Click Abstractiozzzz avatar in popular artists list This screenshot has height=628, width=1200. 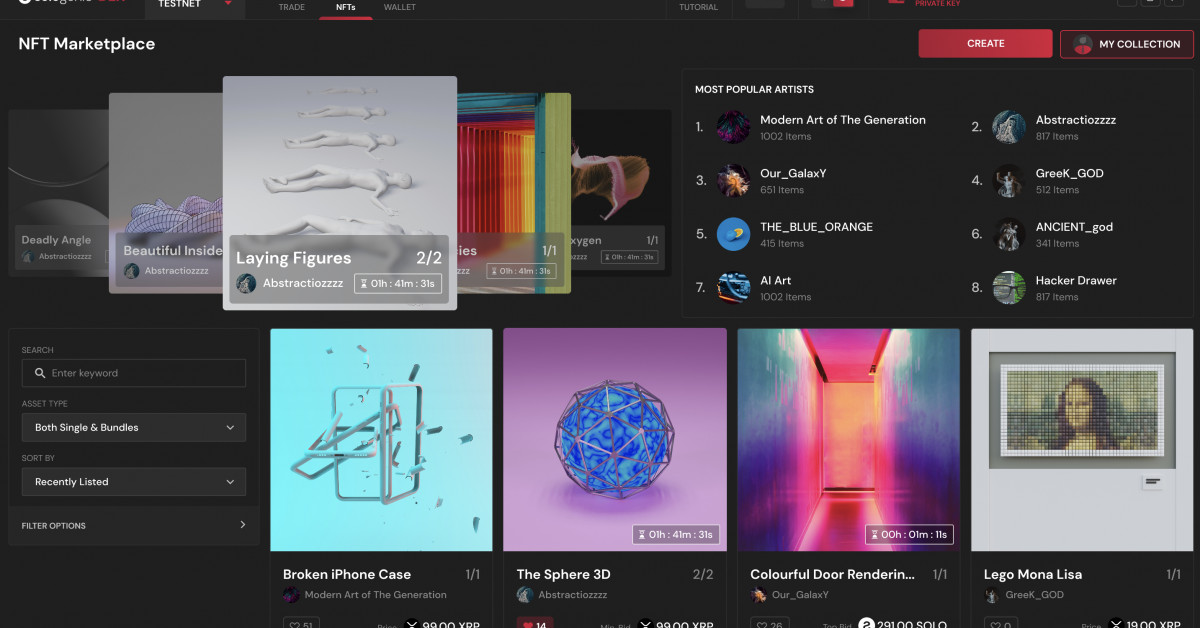pyautogui.click(x=1009, y=127)
